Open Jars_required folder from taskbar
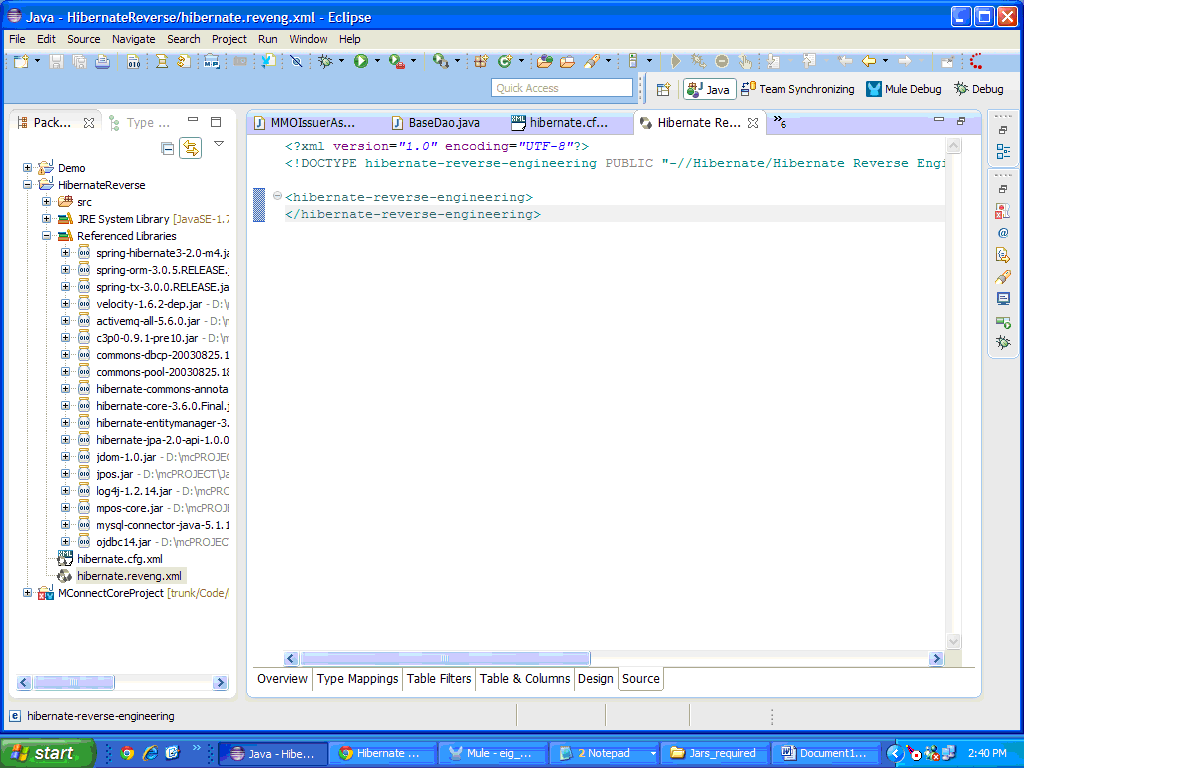The width and height of the screenshot is (1199, 768). tap(714, 753)
